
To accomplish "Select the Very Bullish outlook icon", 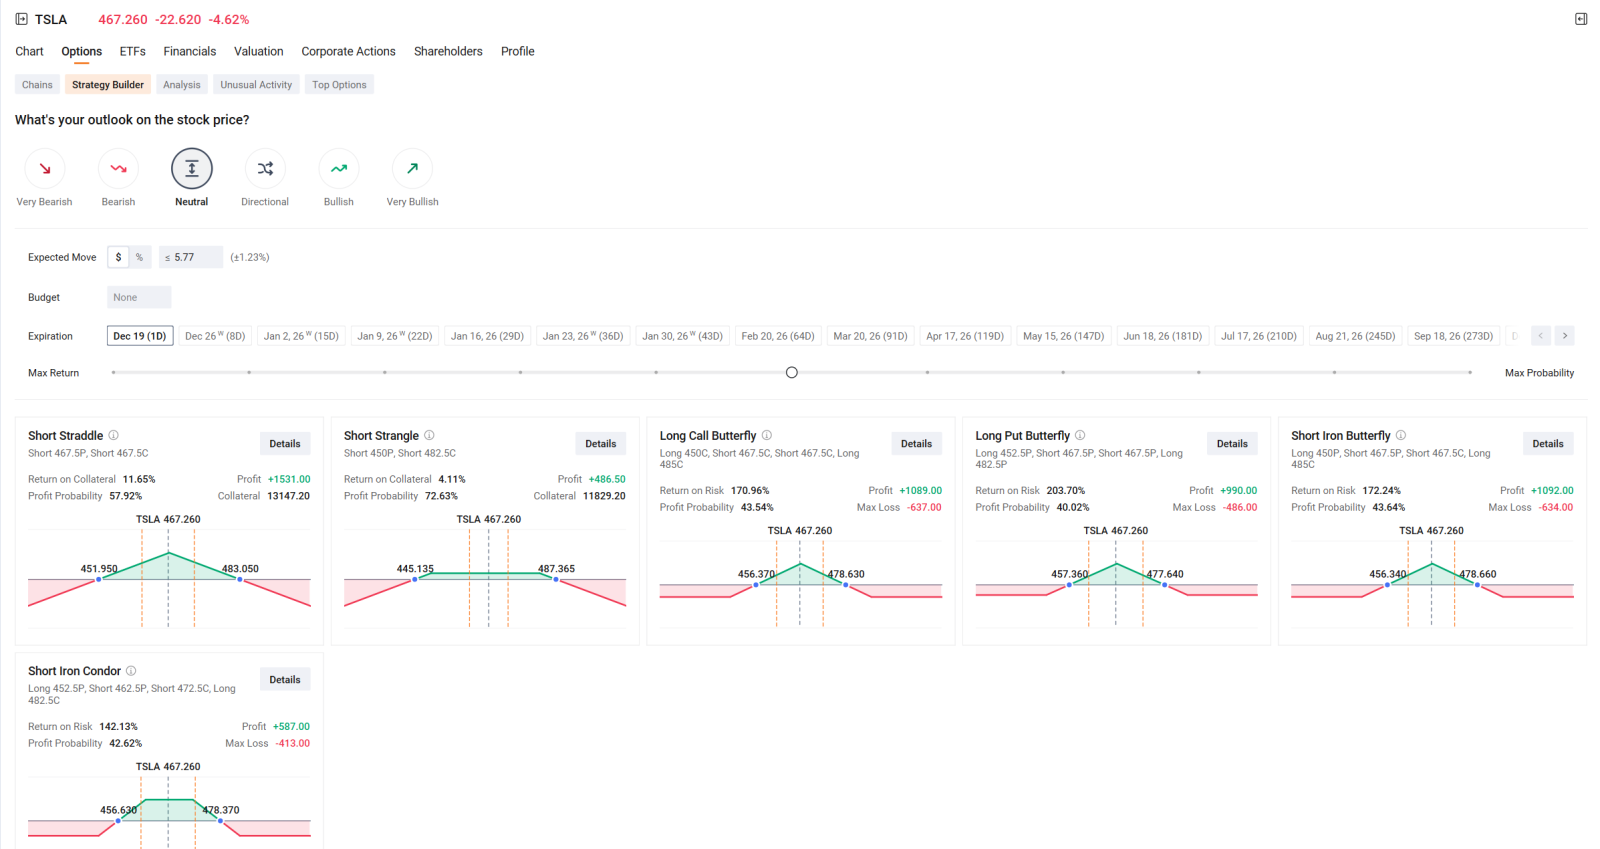I will (413, 169).
